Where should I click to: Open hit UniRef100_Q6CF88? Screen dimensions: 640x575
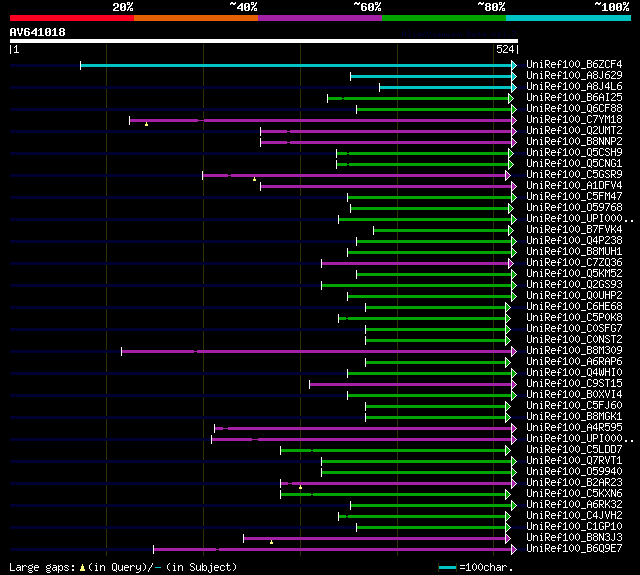574,109
